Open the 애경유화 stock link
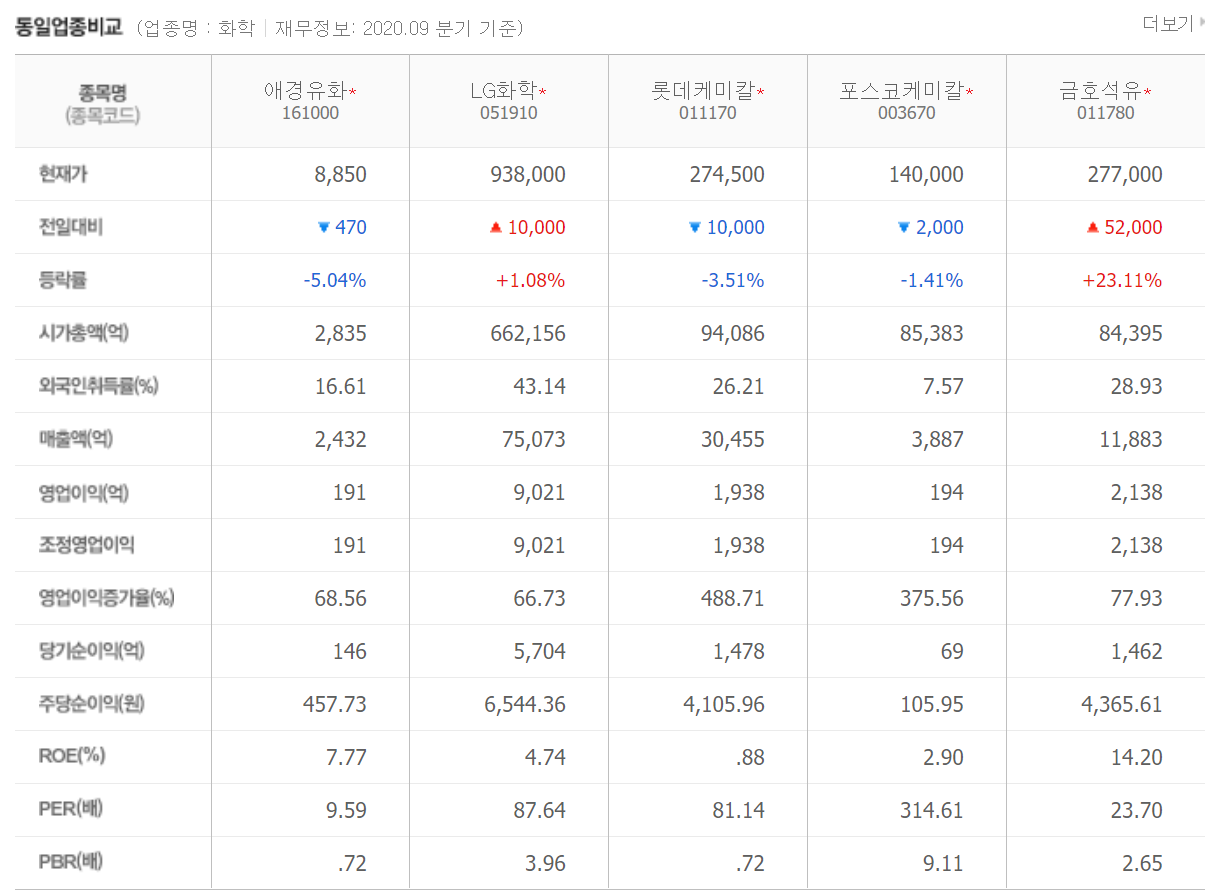Screen dimensions: 1215x896 point(305,92)
